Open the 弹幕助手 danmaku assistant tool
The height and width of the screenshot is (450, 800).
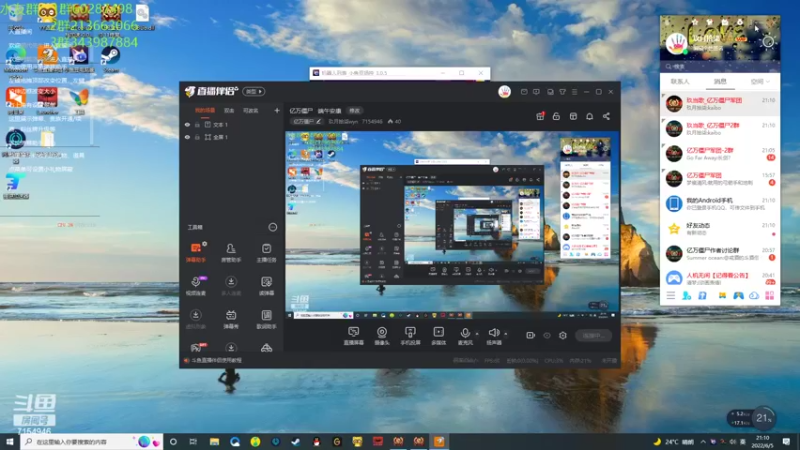[x=195, y=252]
